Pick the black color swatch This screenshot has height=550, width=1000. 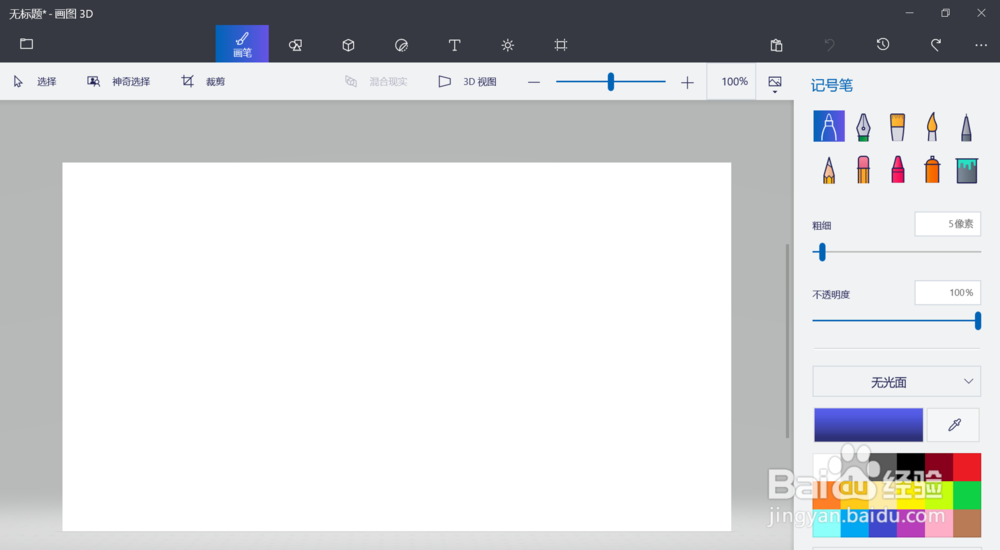[x=911, y=467]
